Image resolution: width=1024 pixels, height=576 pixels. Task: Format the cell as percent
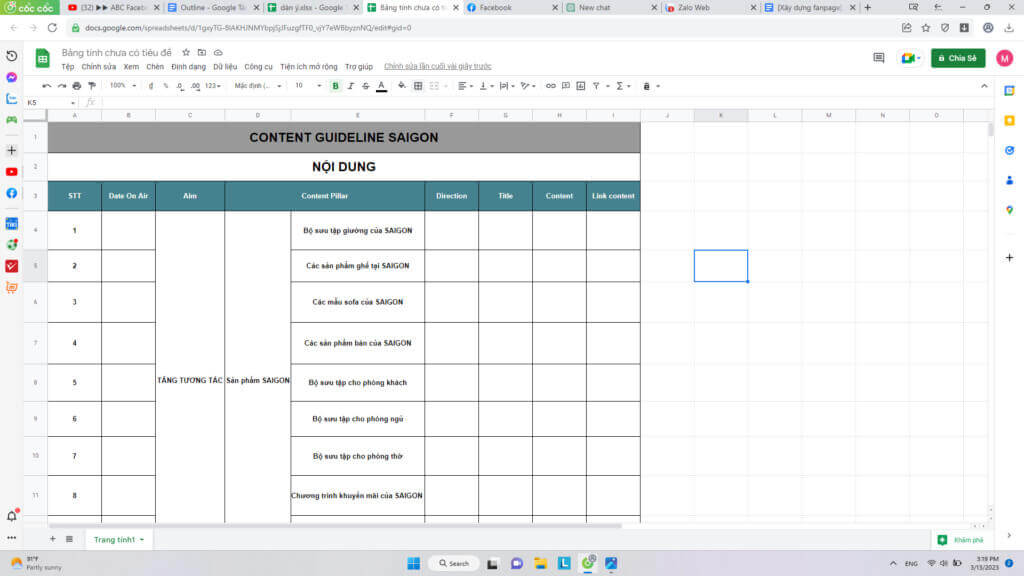[166, 86]
